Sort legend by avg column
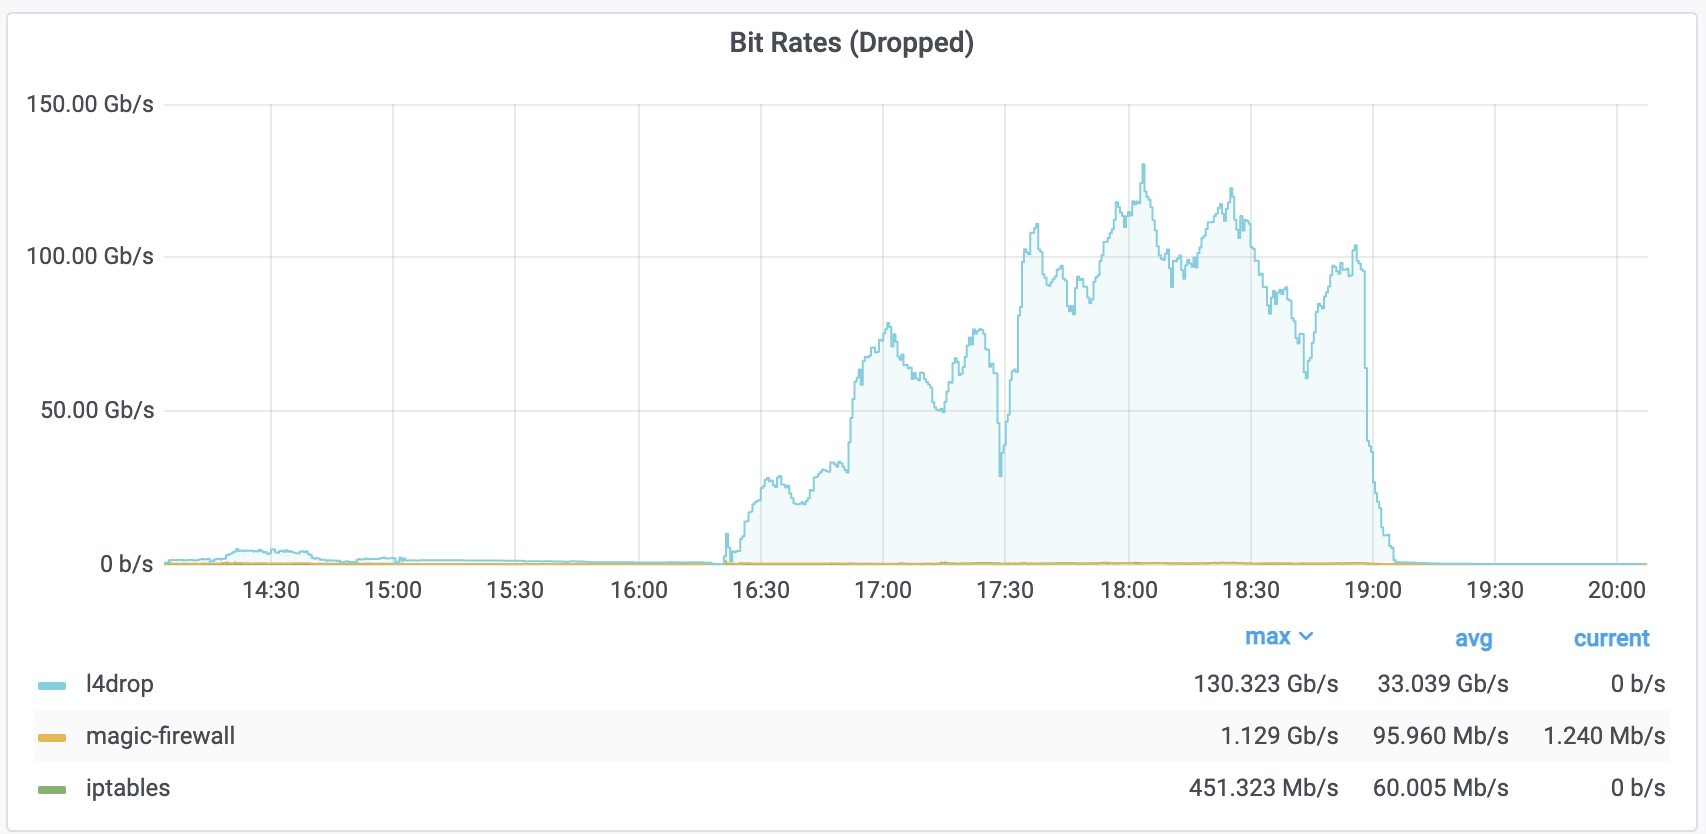 point(1474,639)
